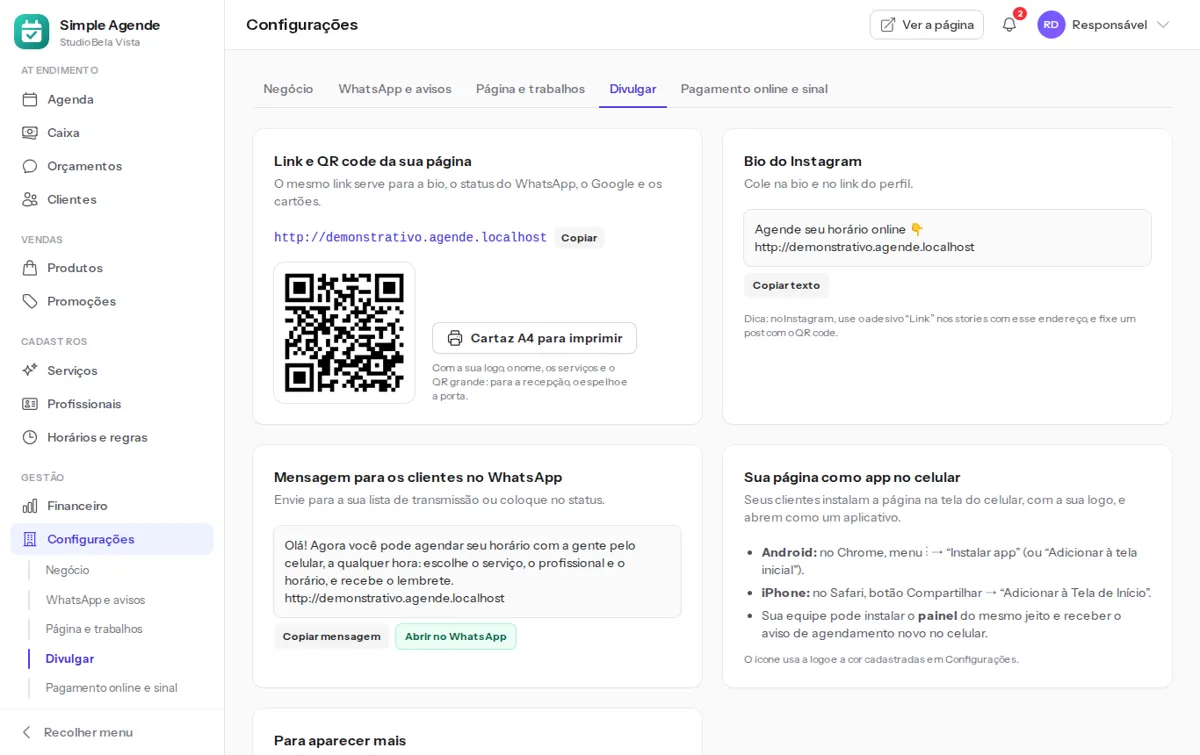Open Pagamento online e sinal sidebar item
The image size is (1200, 755).
click(111, 688)
